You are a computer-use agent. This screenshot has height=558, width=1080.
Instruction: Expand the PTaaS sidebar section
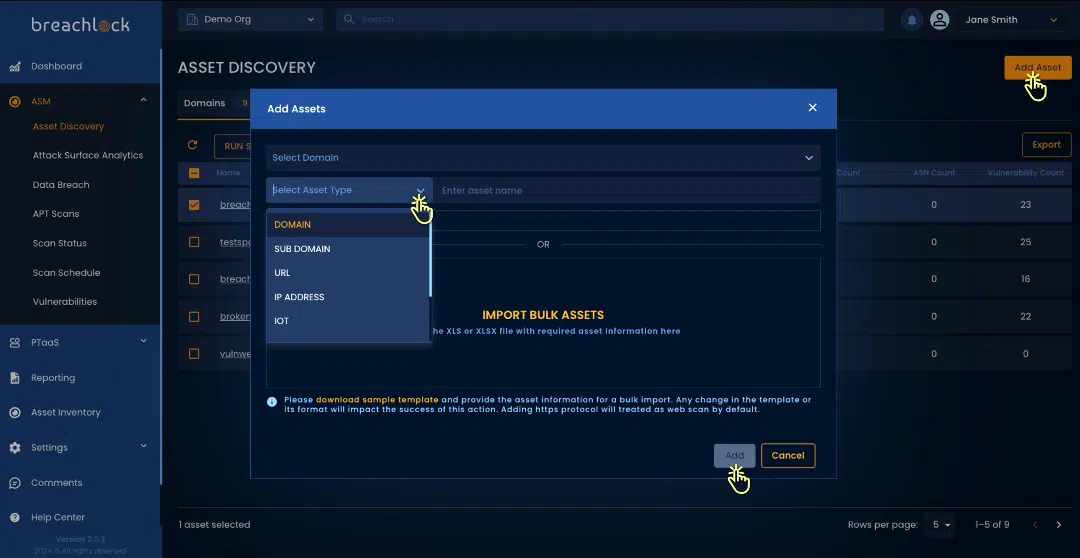pyautogui.click(x=143, y=341)
